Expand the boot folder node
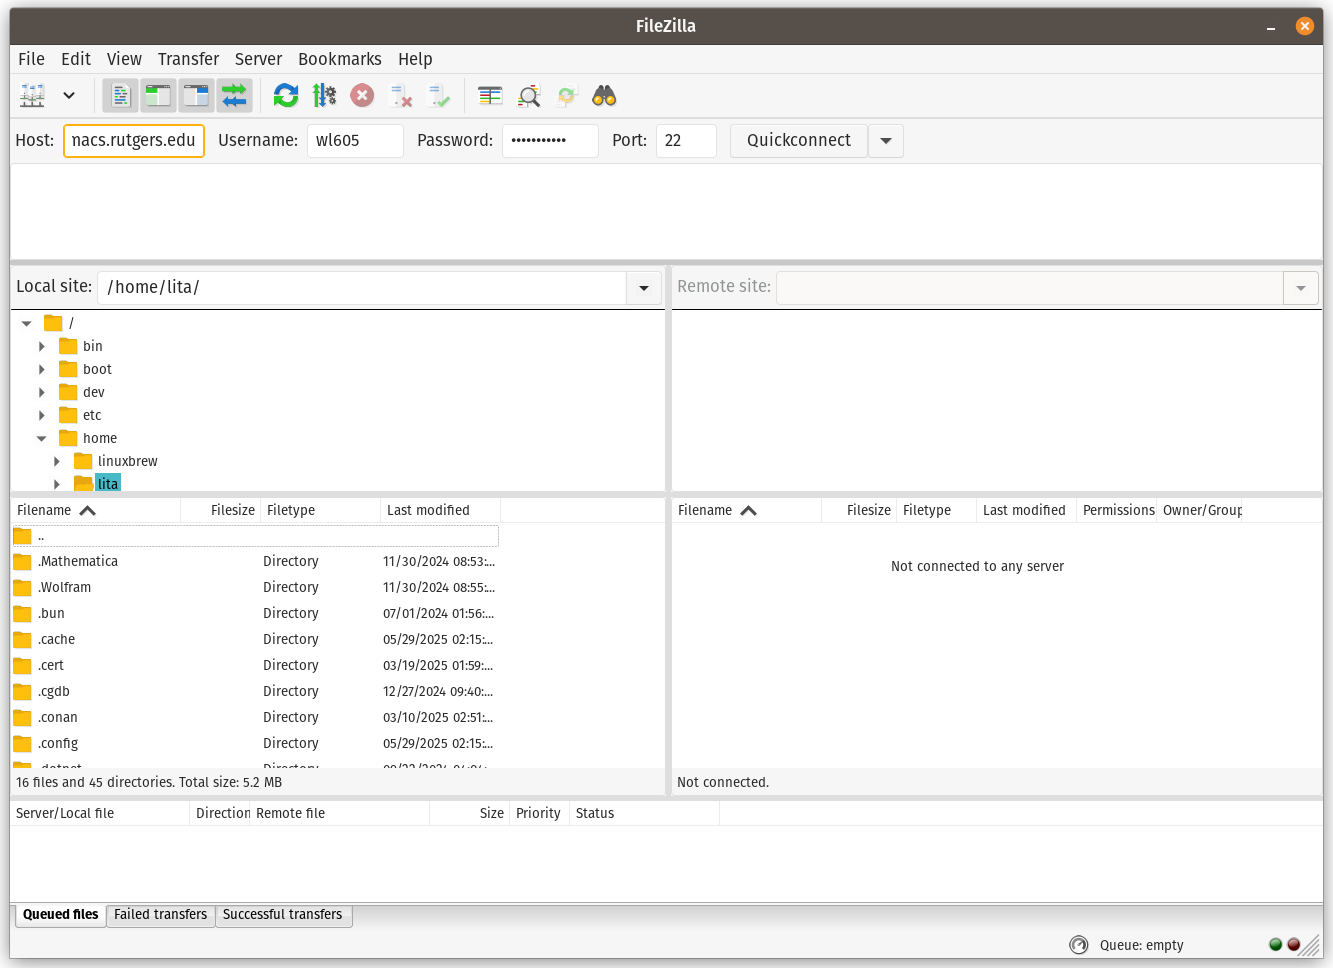This screenshot has height=968, width=1333. 42,369
